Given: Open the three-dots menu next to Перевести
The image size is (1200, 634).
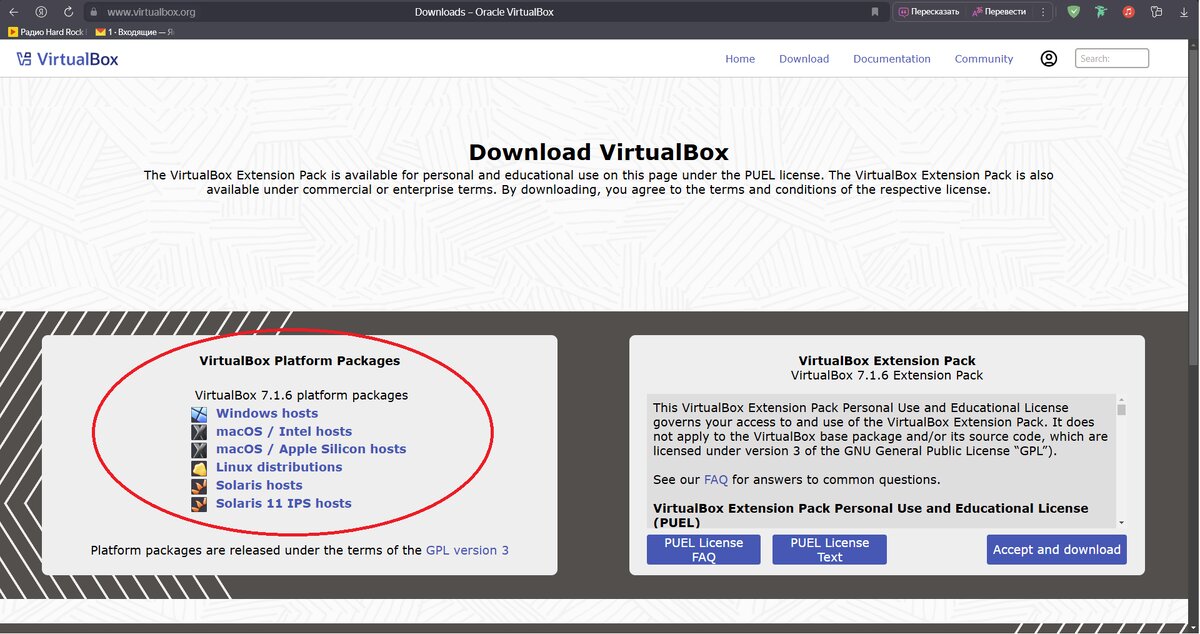Looking at the screenshot, I should tap(1043, 12).
